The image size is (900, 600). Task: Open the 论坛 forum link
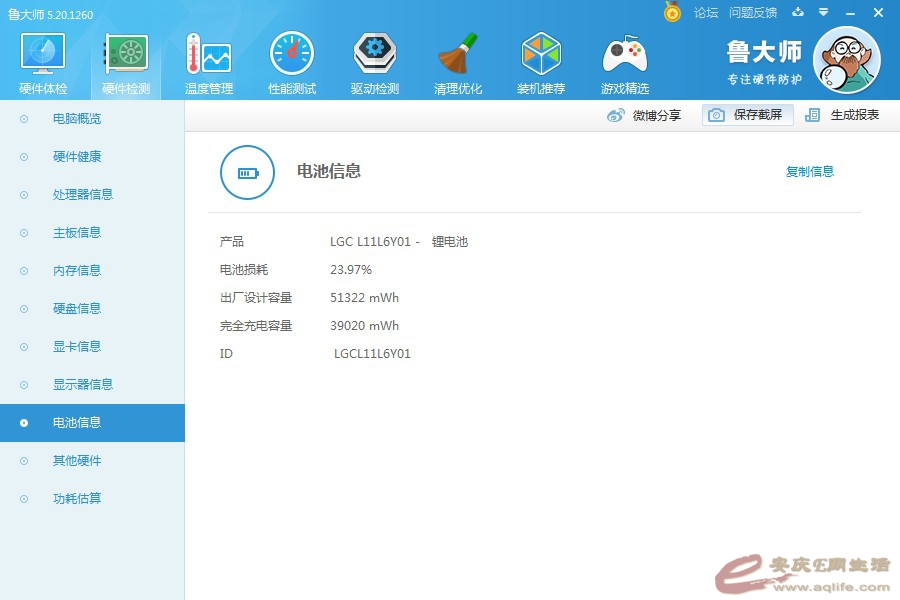point(706,13)
